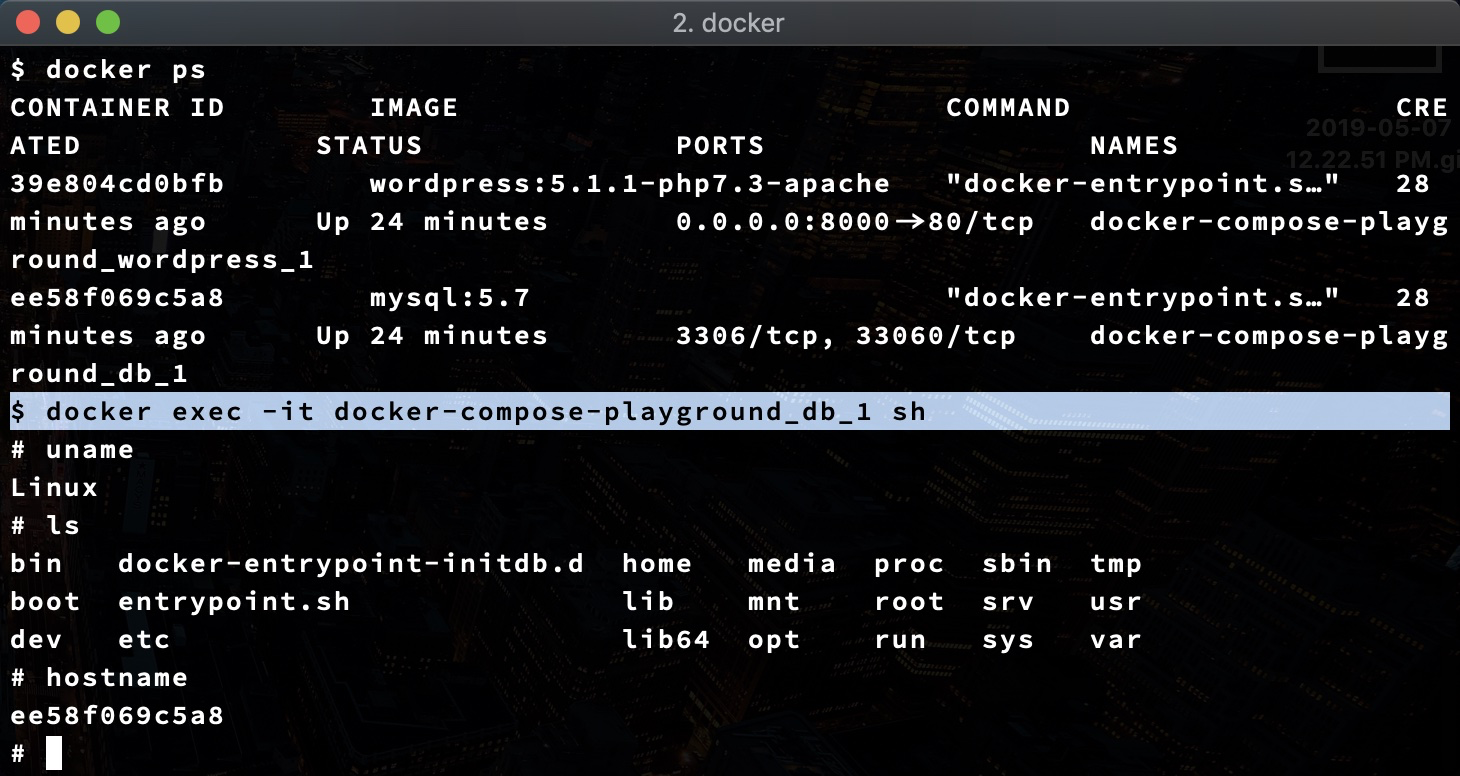Click the "docker ps" command text
The image size is (1460, 776).
(x=126, y=70)
